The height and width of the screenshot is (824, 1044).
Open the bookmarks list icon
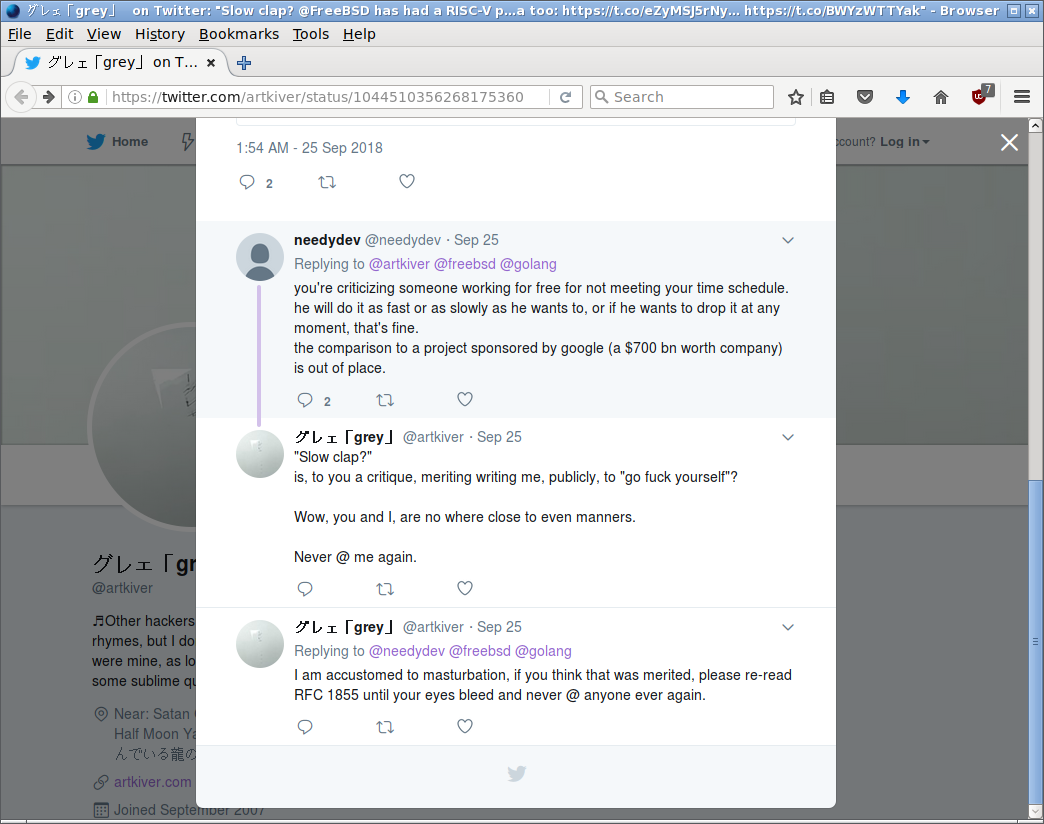827,97
